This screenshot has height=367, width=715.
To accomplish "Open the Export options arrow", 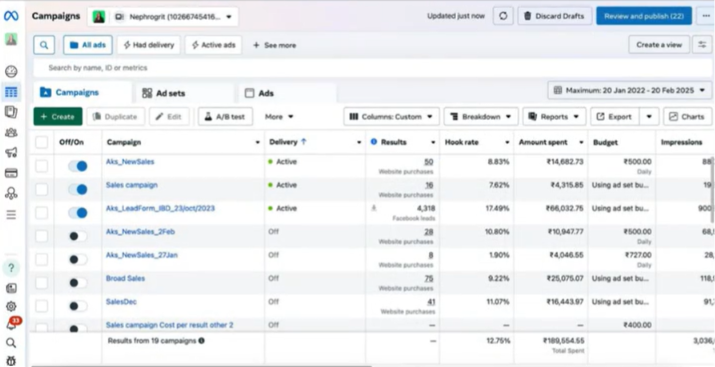I will point(649,117).
